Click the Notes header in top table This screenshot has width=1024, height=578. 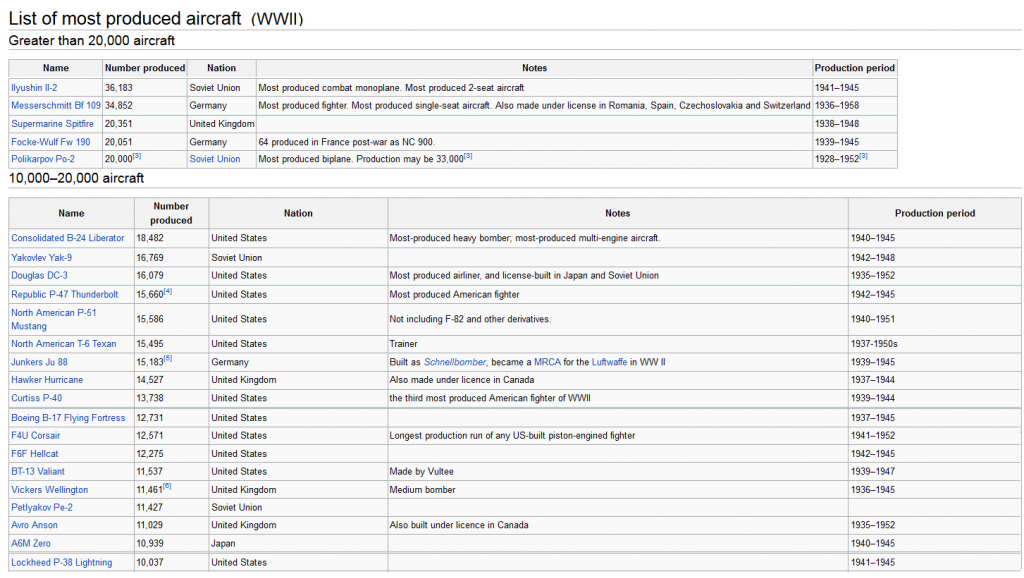534,68
